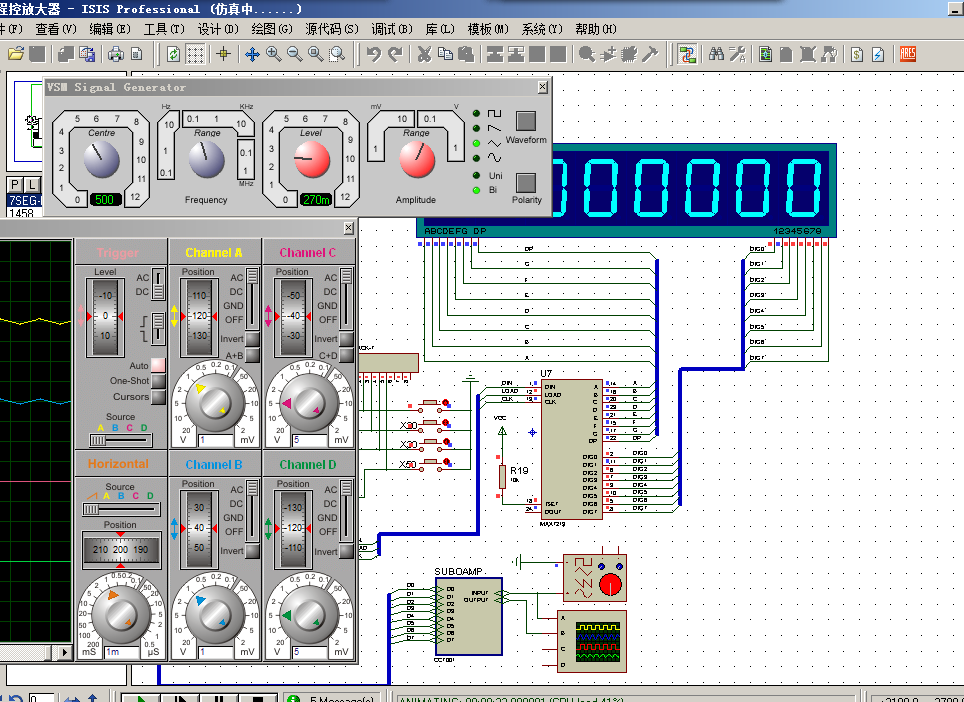This screenshot has width=964, height=702.
Task: Generate bill of materials dollar icon
Action: tap(857, 54)
